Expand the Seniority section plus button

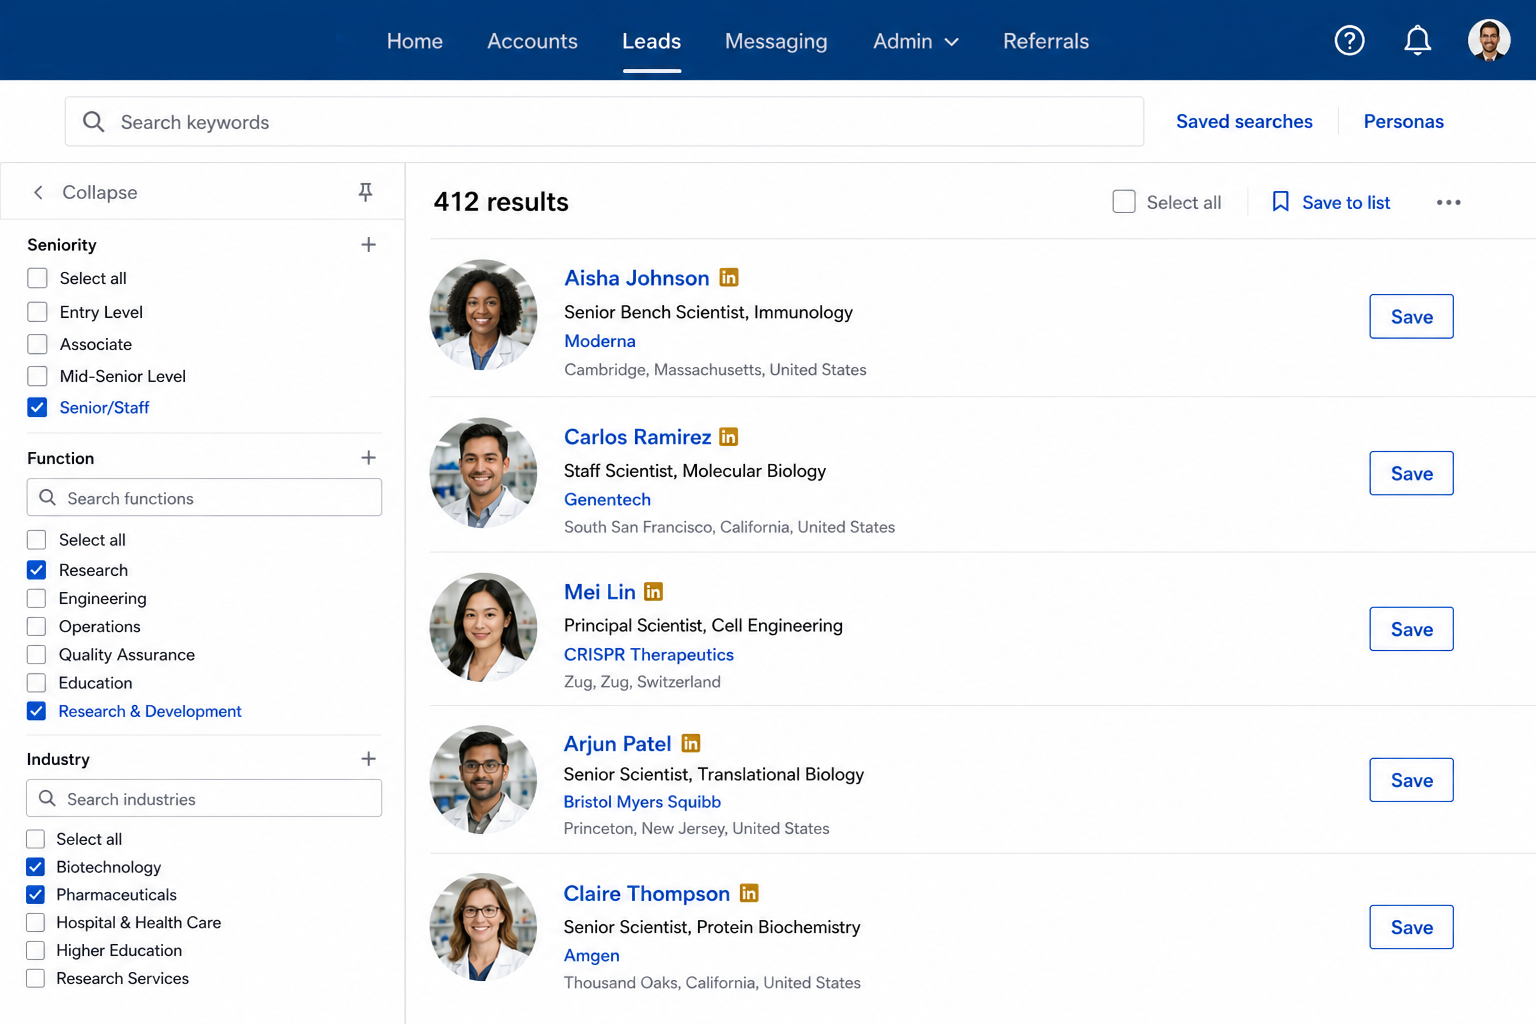pyautogui.click(x=368, y=244)
